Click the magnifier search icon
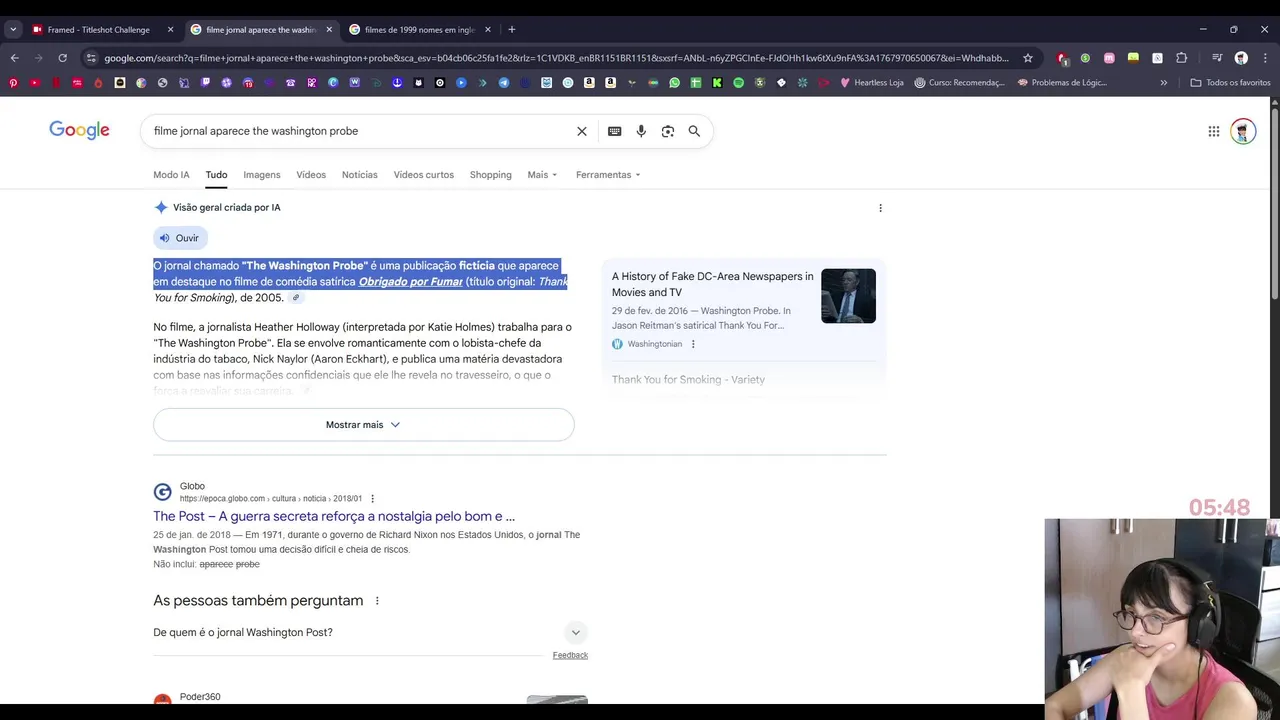The image size is (1280, 720). pos(694,131)
